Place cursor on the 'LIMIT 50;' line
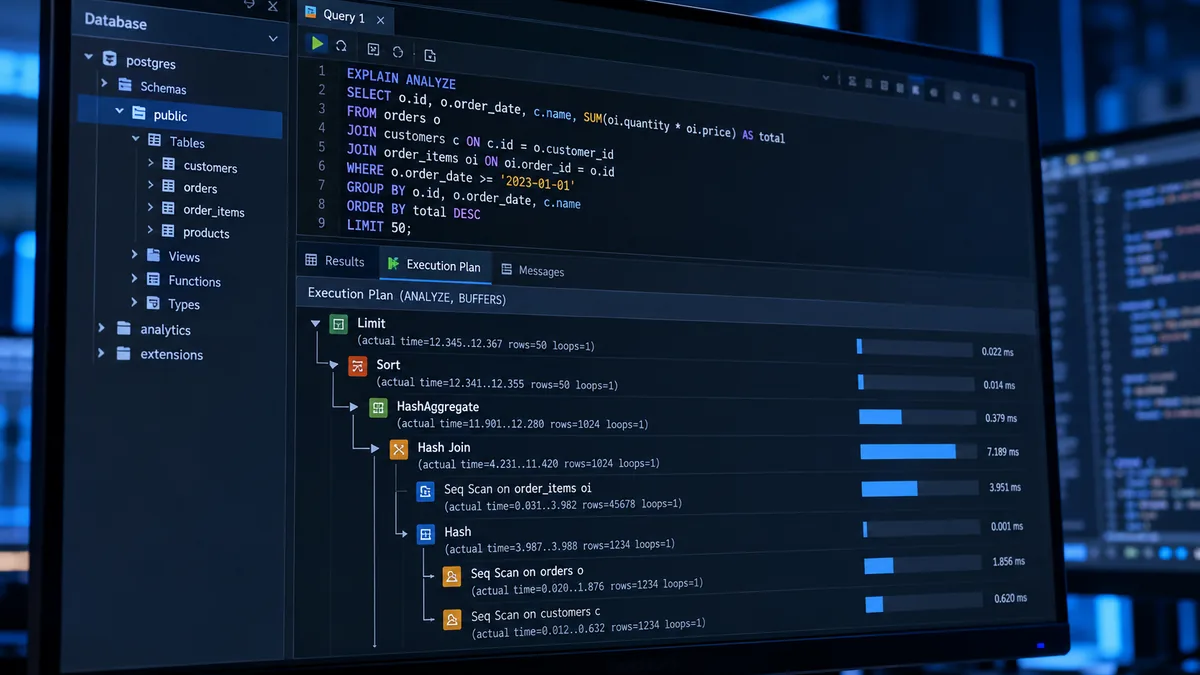 379,227
